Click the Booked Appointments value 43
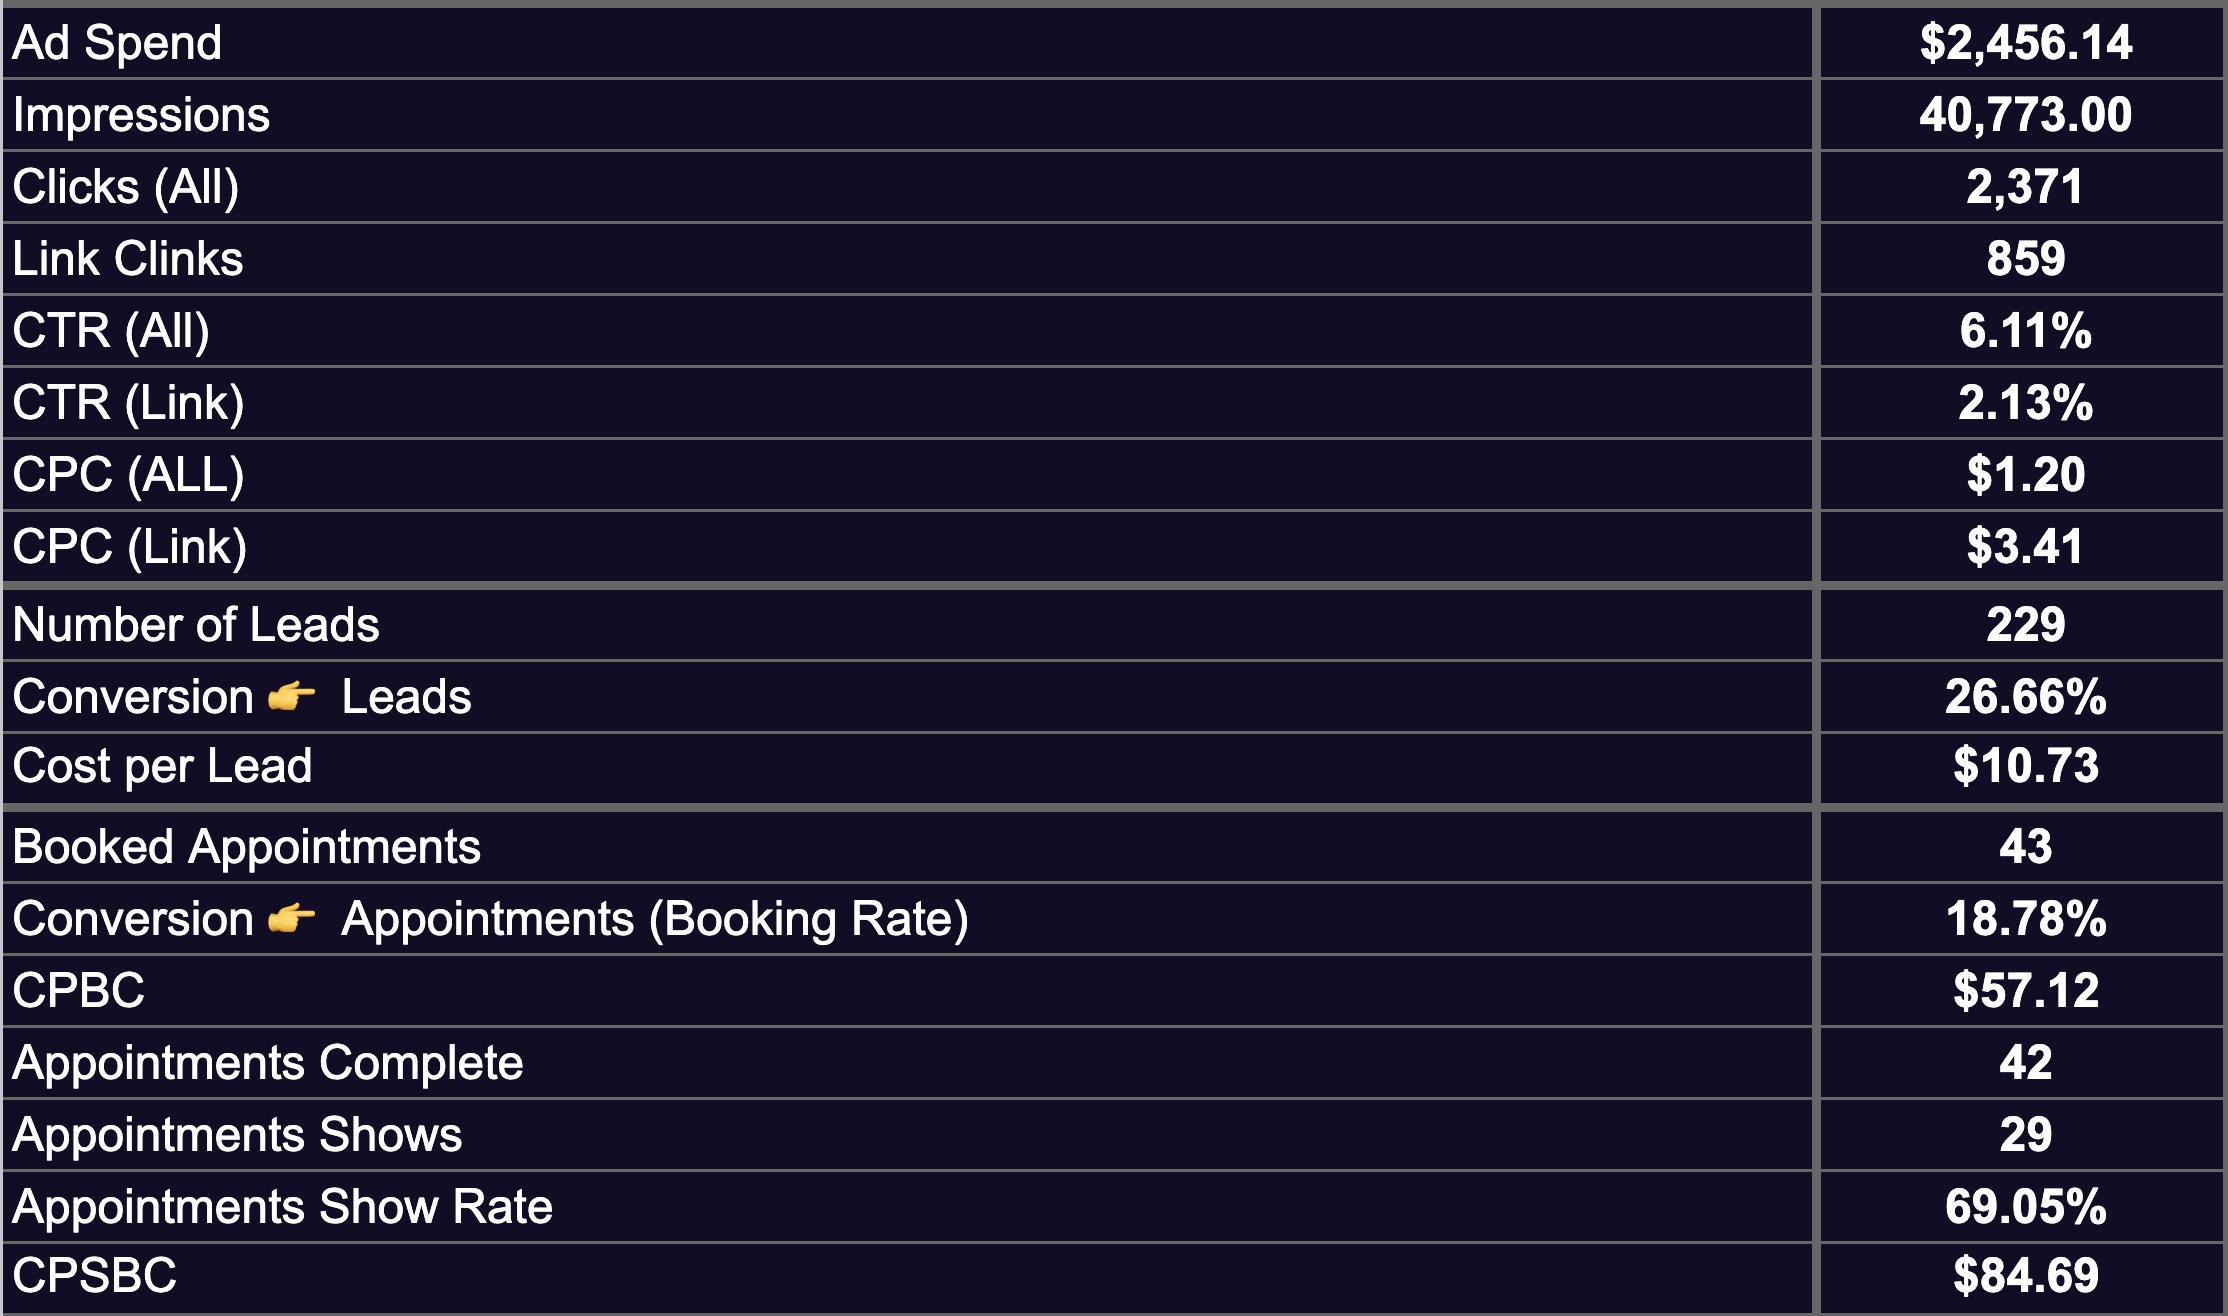This screenshot has height=1316, width=2228. coord(2025,847)
